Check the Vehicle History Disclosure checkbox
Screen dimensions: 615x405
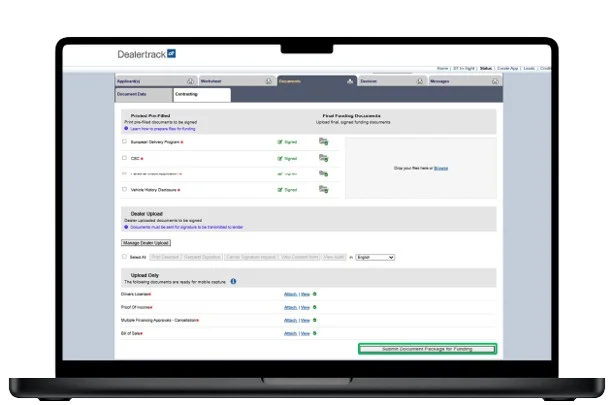pyautogui.click(x=124, y=188)
